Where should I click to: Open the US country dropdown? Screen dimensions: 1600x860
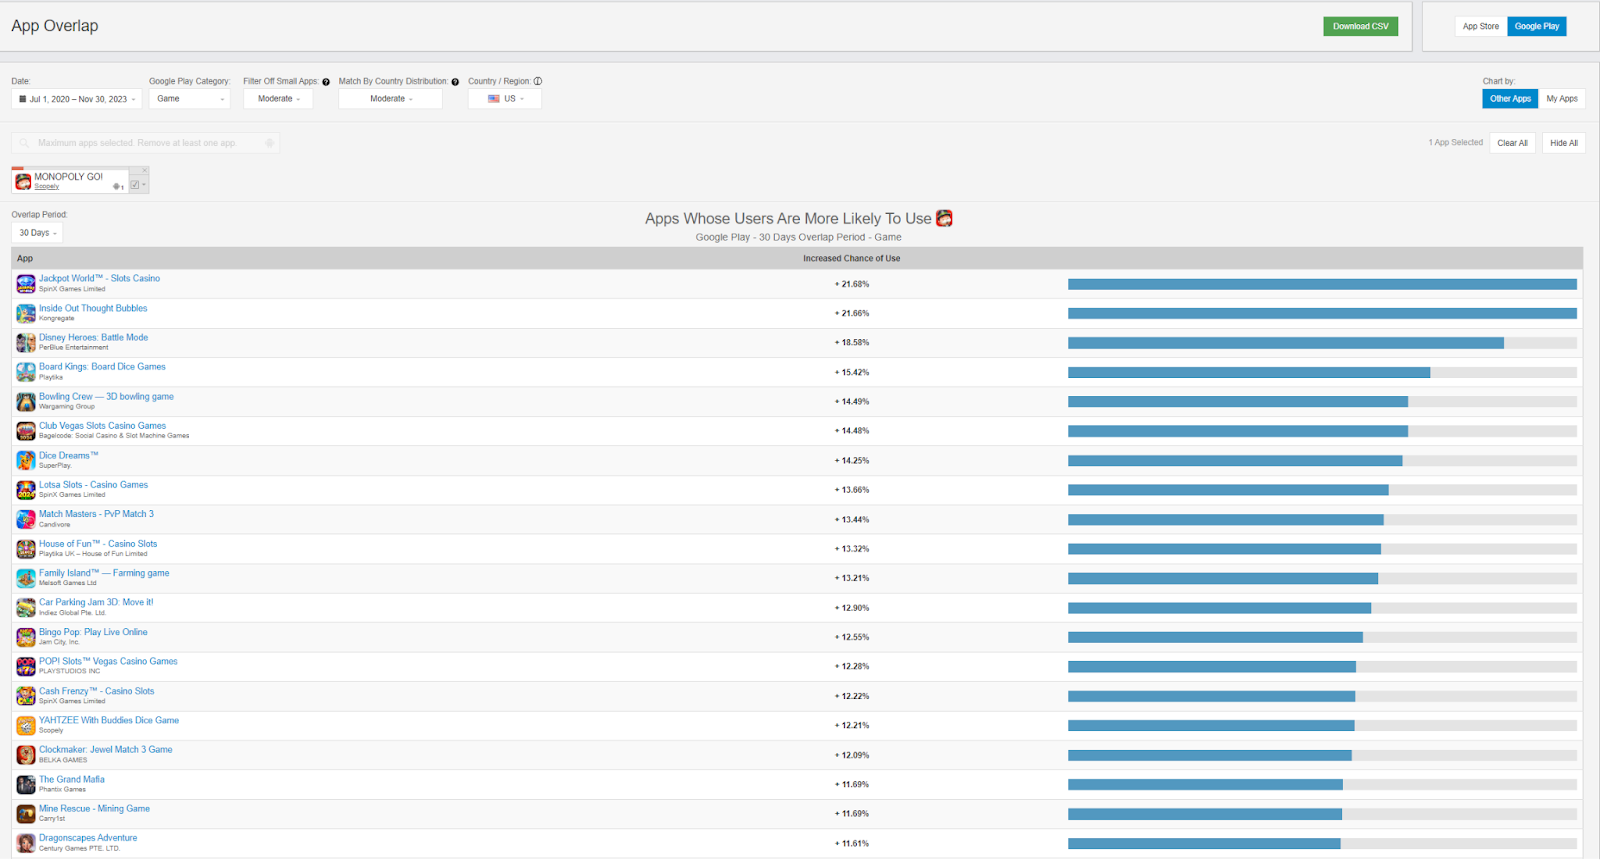click(505, 99)
